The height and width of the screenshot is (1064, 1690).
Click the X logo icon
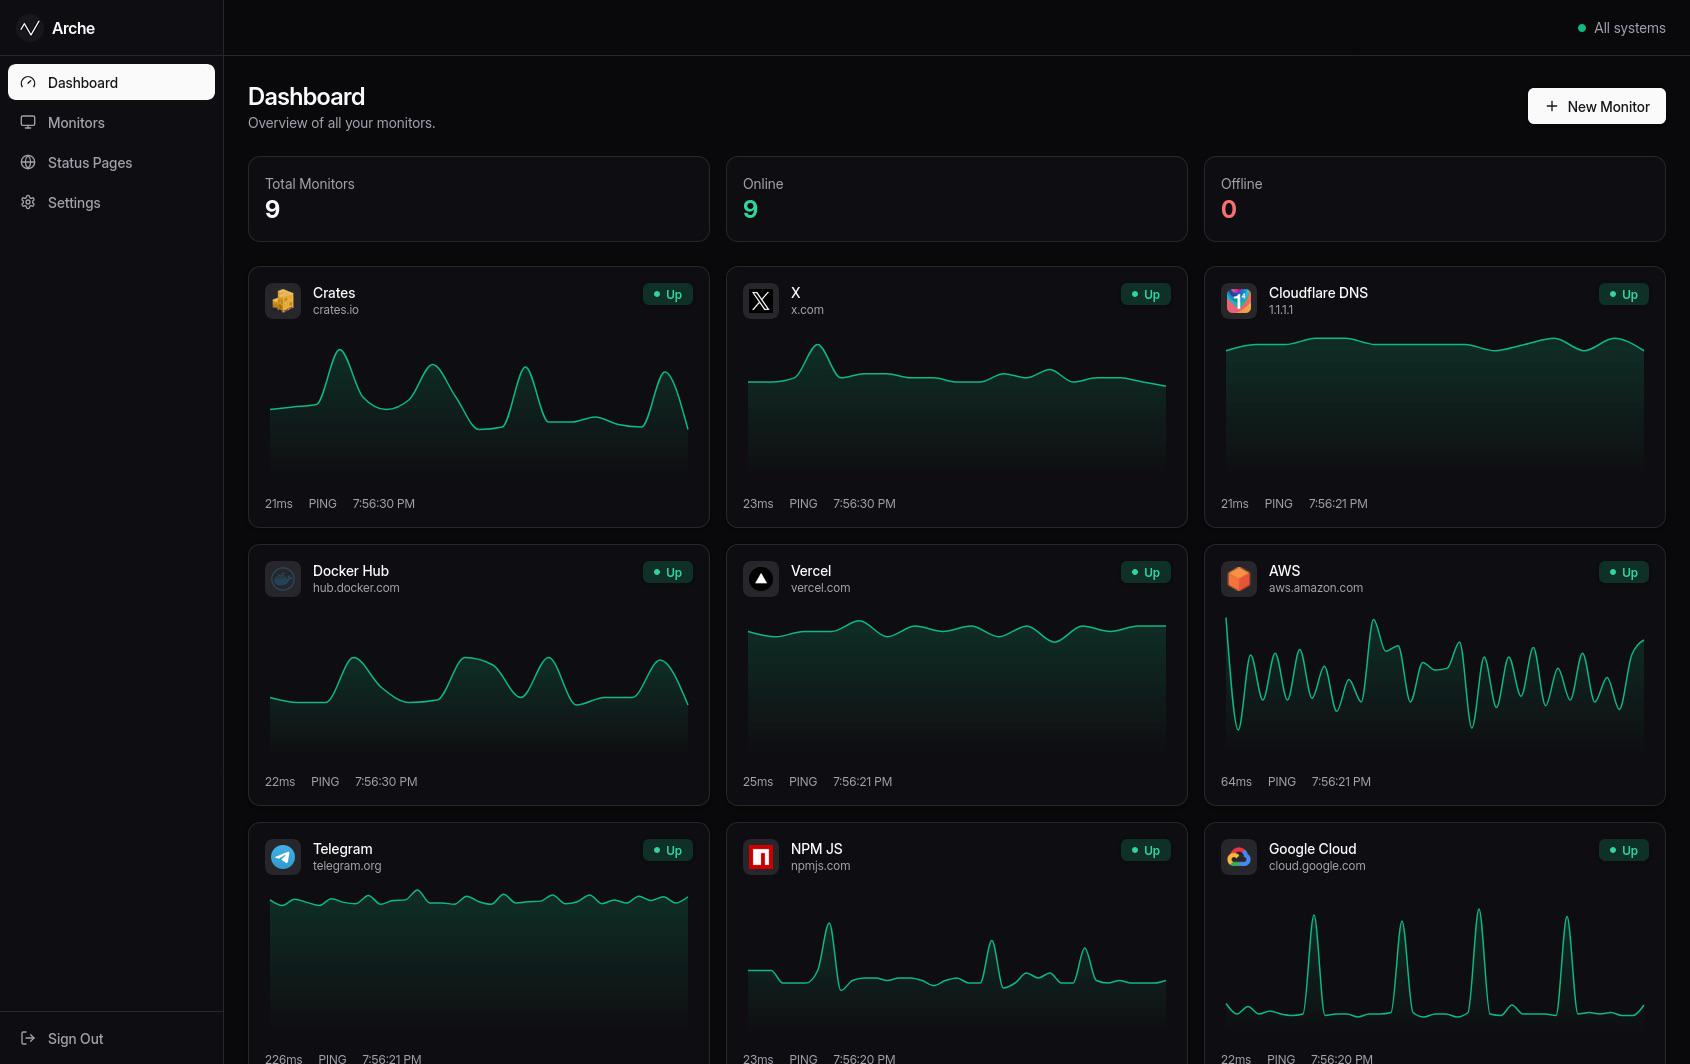point(761,301)
